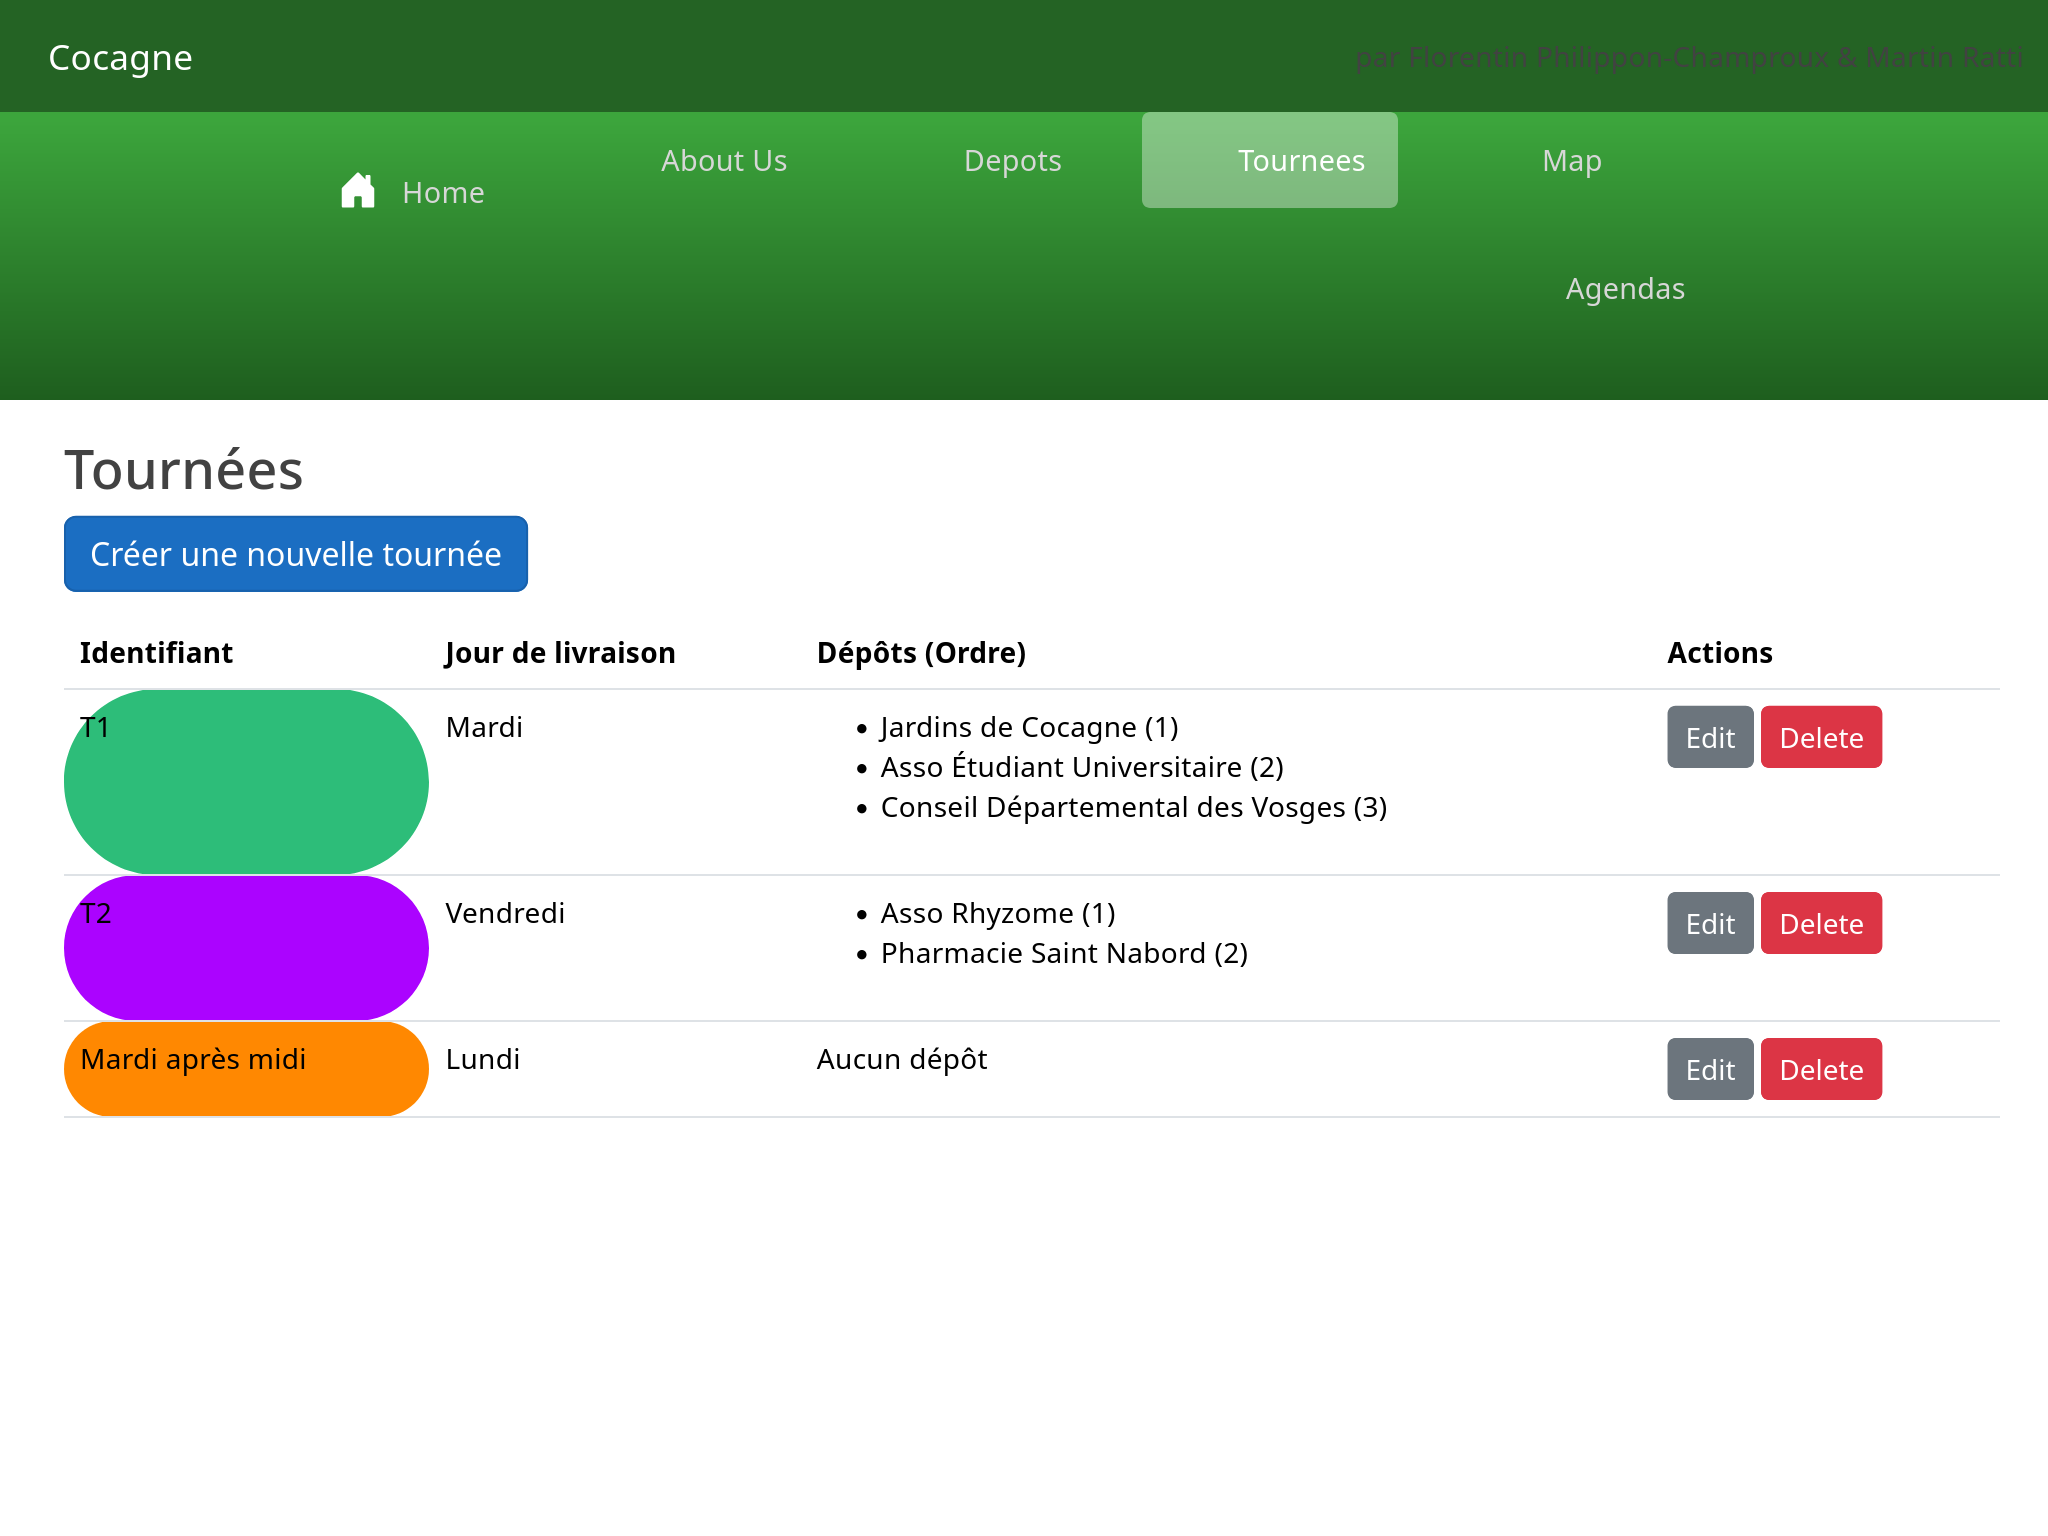Delete the Mardi après midi tournée
The image size is (2048, 1536).
pos(1821,1069)
